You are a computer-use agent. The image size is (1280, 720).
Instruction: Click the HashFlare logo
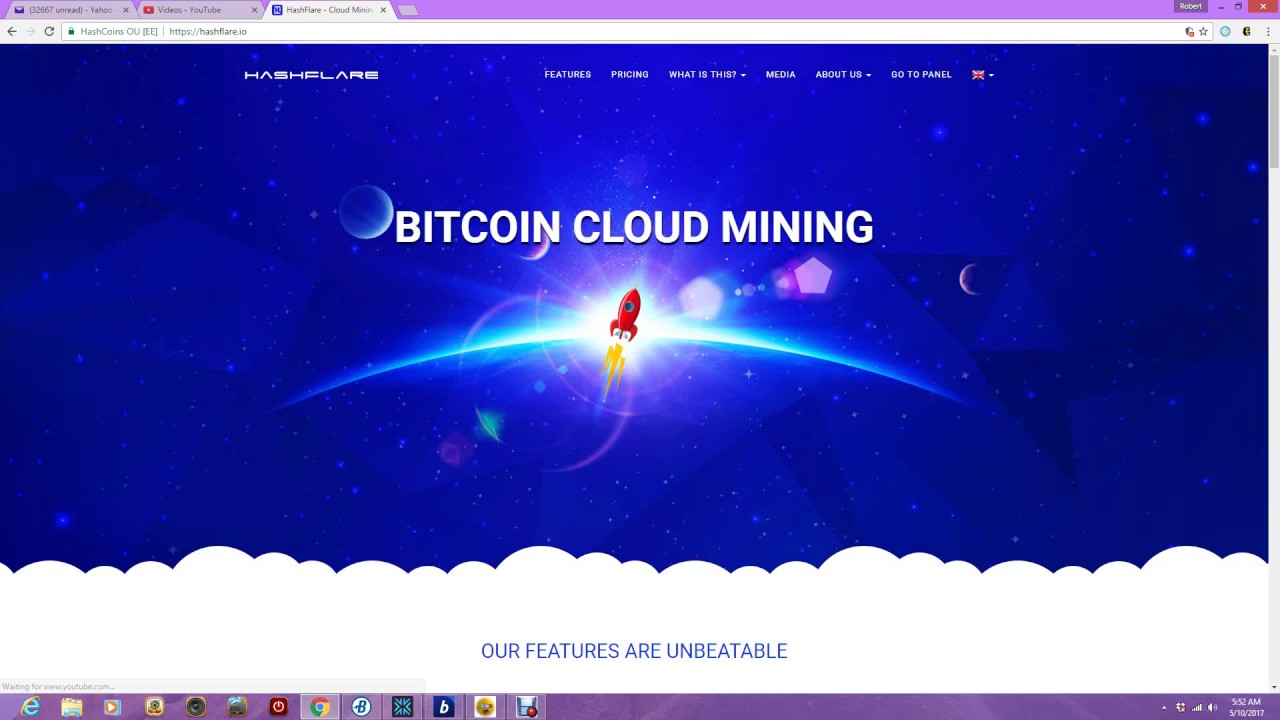point(311,75)
